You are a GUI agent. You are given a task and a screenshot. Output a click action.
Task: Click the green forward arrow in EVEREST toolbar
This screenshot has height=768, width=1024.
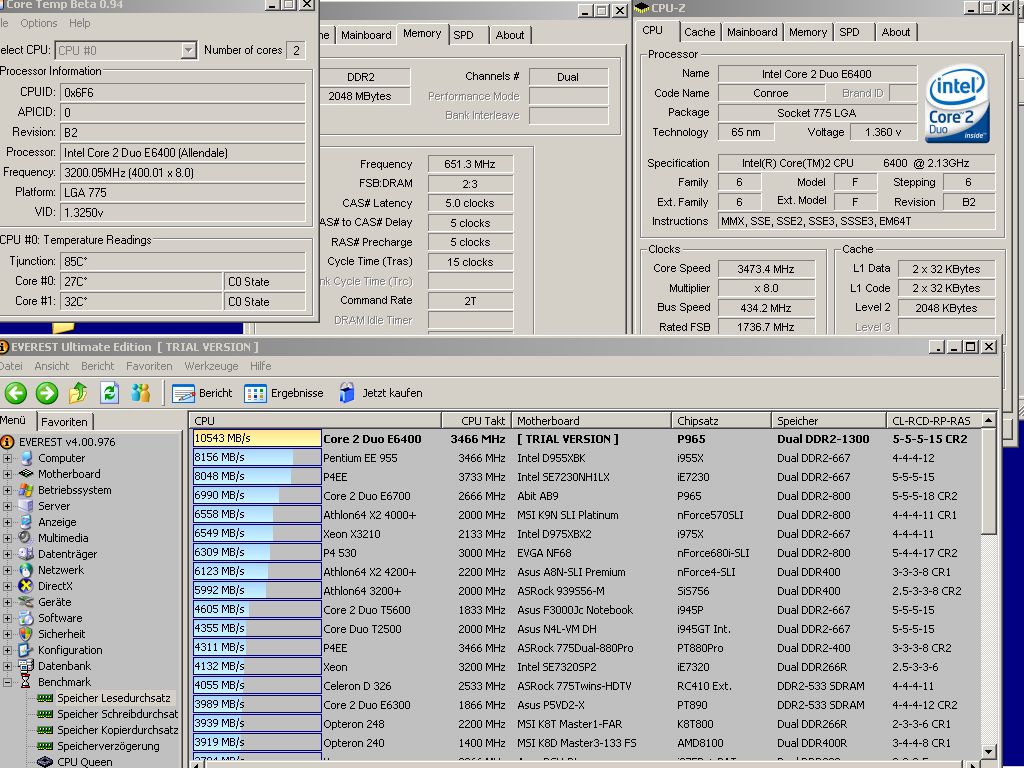pyautogui.click(x=47, y=393)
